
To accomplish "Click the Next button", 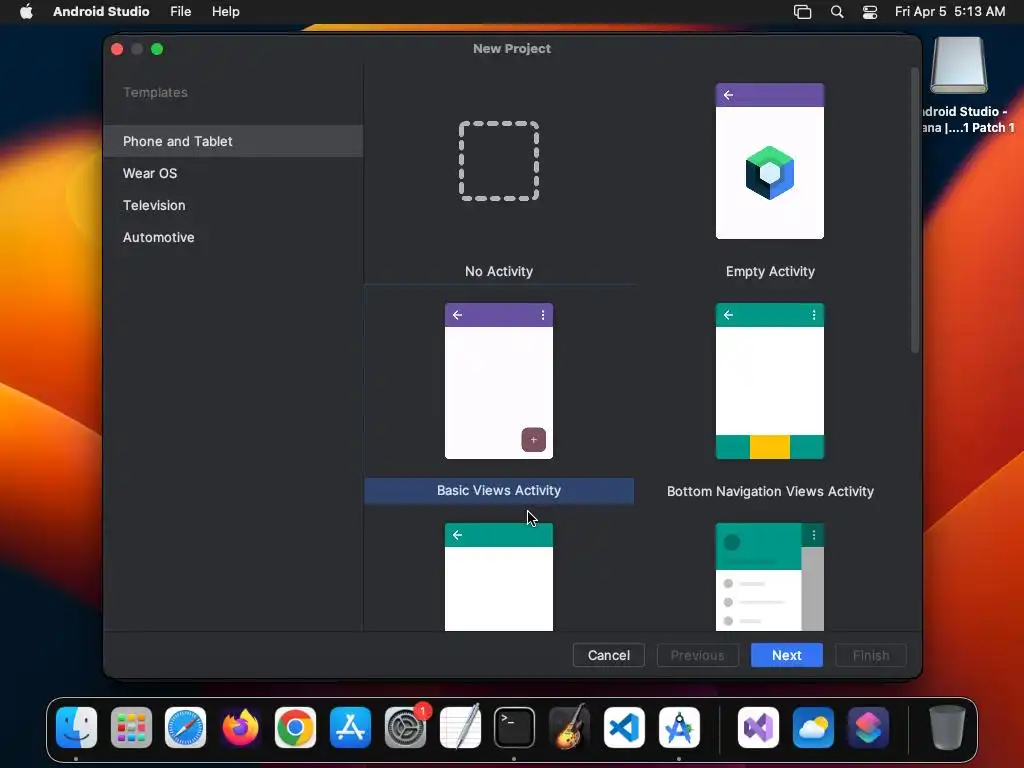I will (786, 655).
